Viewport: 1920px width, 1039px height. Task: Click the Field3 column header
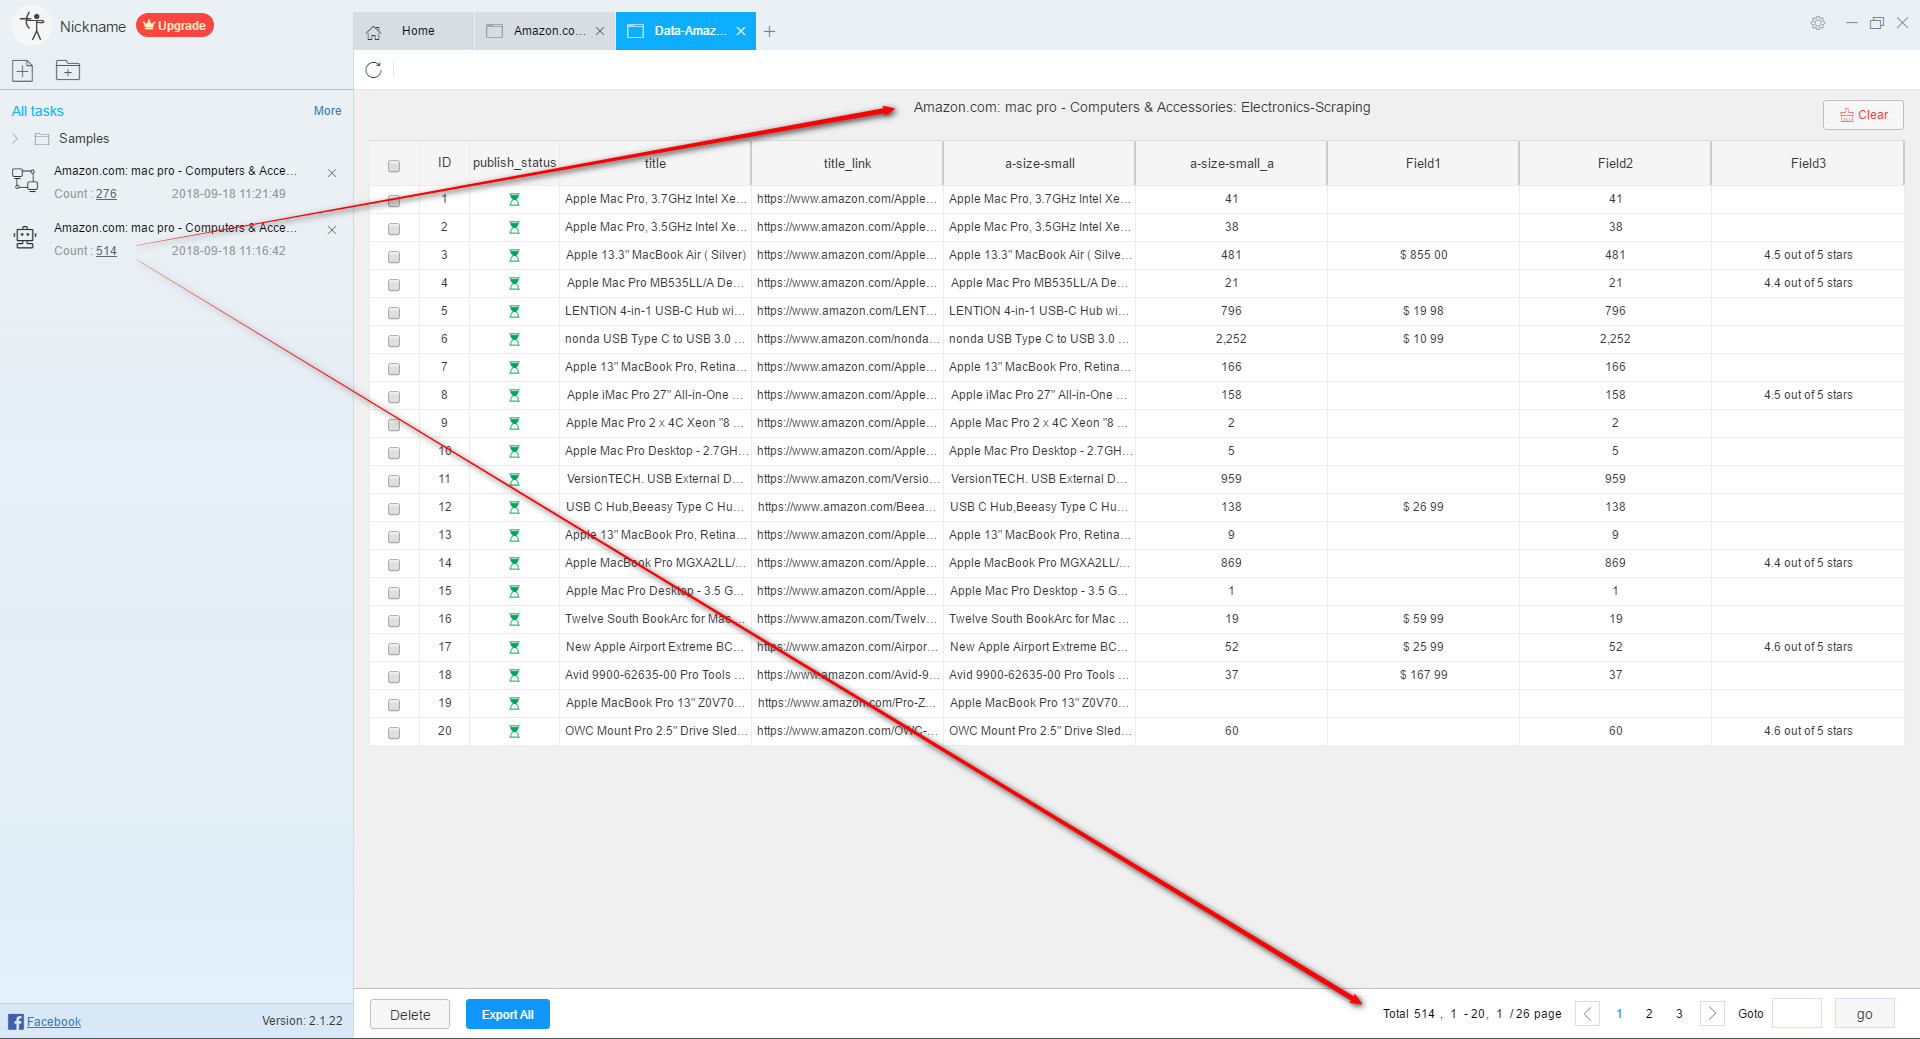[1807, 163]
